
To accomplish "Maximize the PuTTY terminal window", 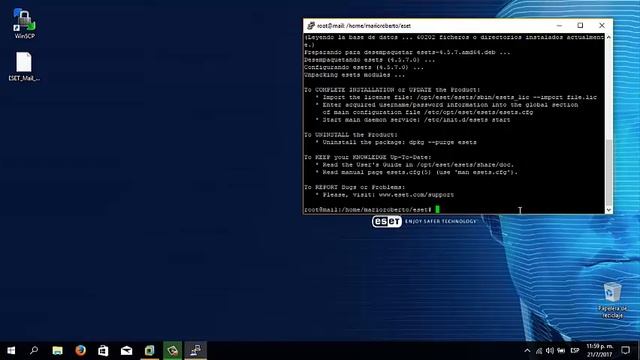I will (580, 25).
